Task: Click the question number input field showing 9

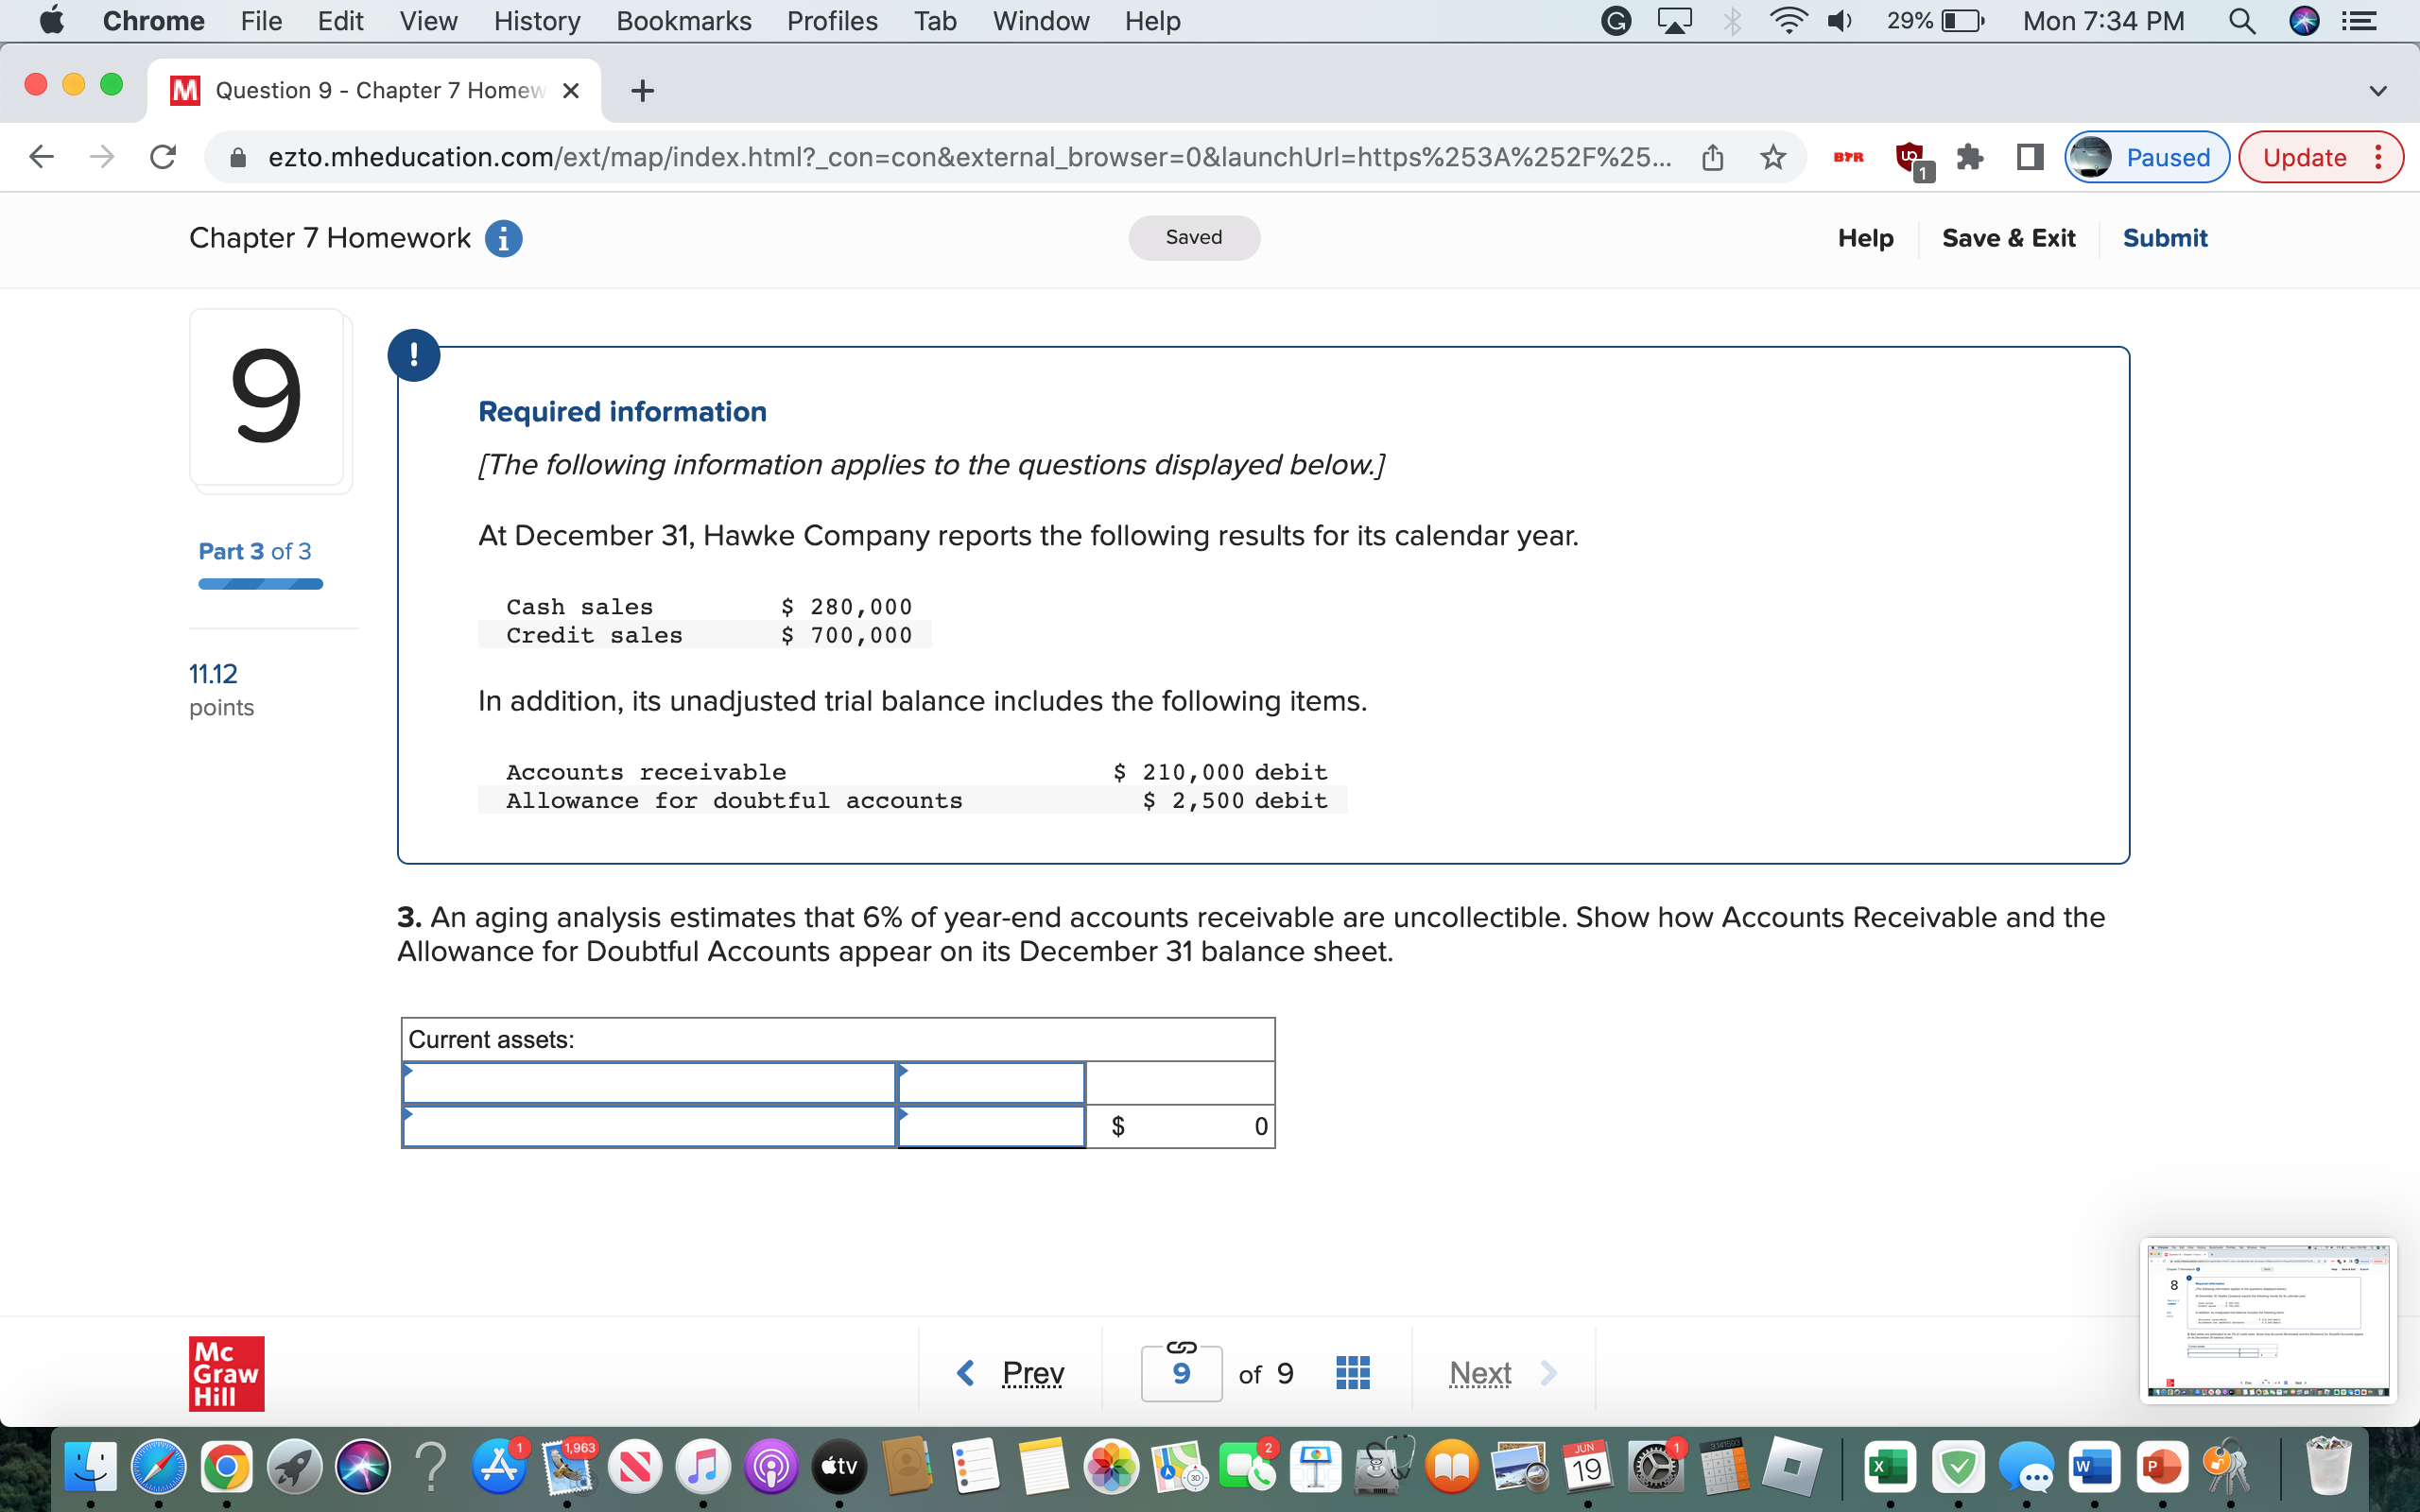Action: 1181,1373
